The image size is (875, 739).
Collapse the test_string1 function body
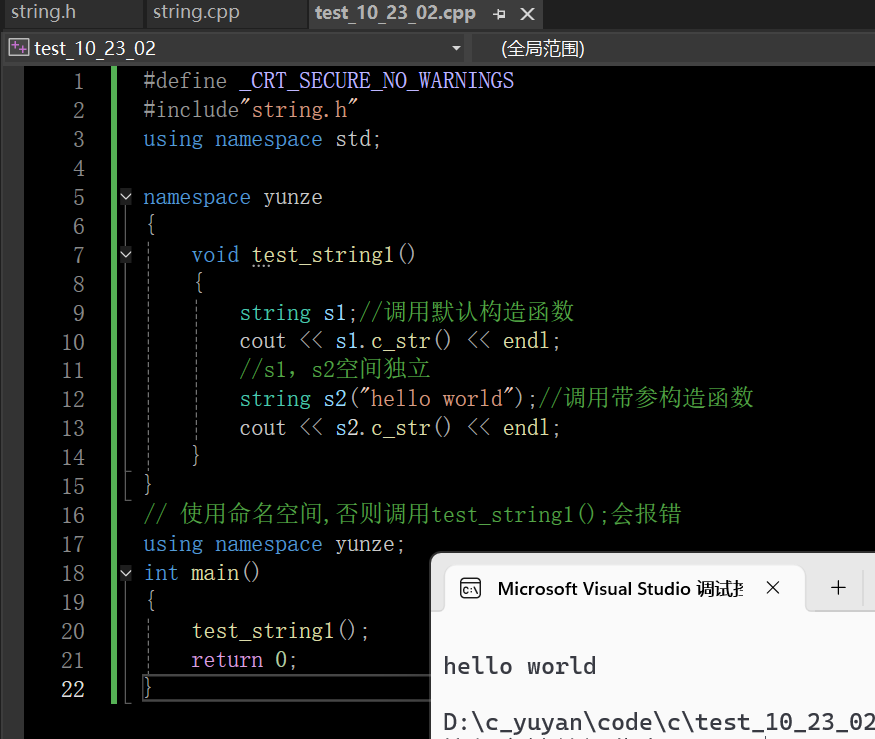(125, 254)
